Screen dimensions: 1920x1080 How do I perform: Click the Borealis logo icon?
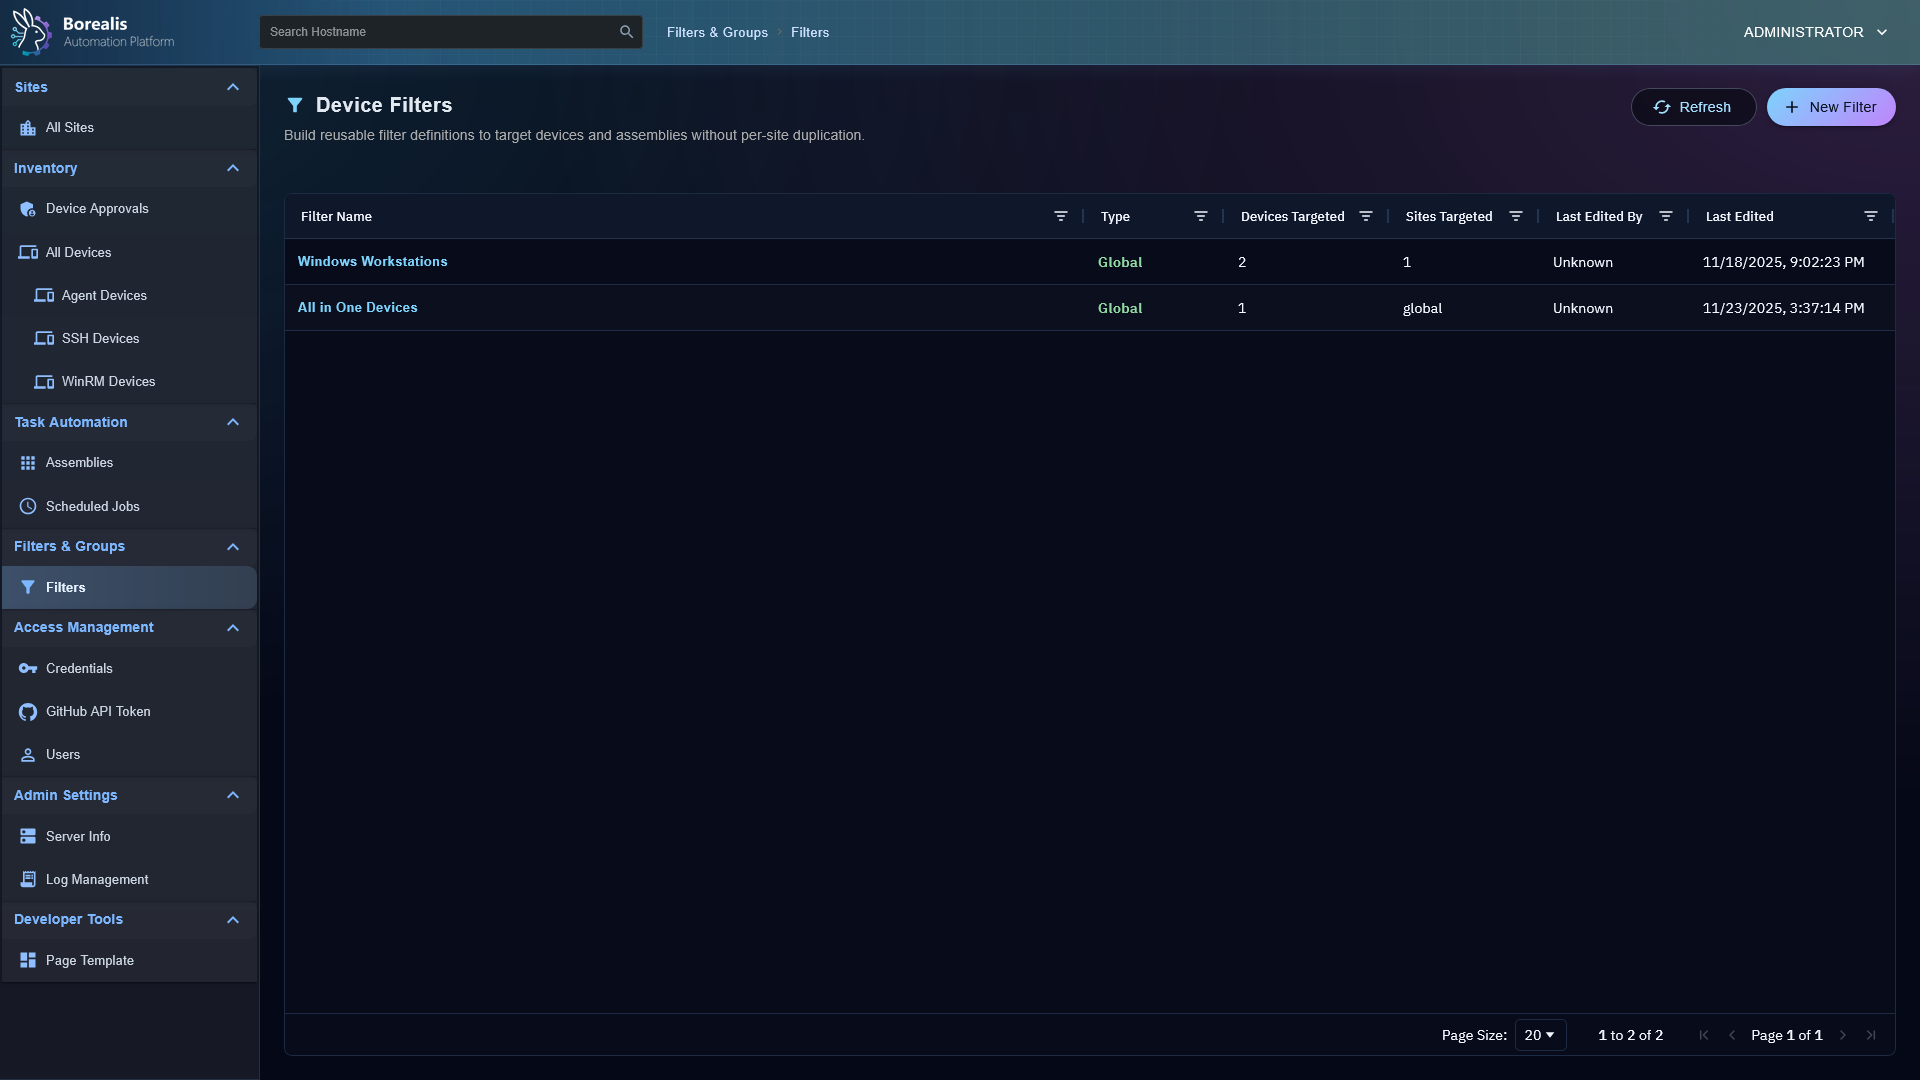click(31, 32)
